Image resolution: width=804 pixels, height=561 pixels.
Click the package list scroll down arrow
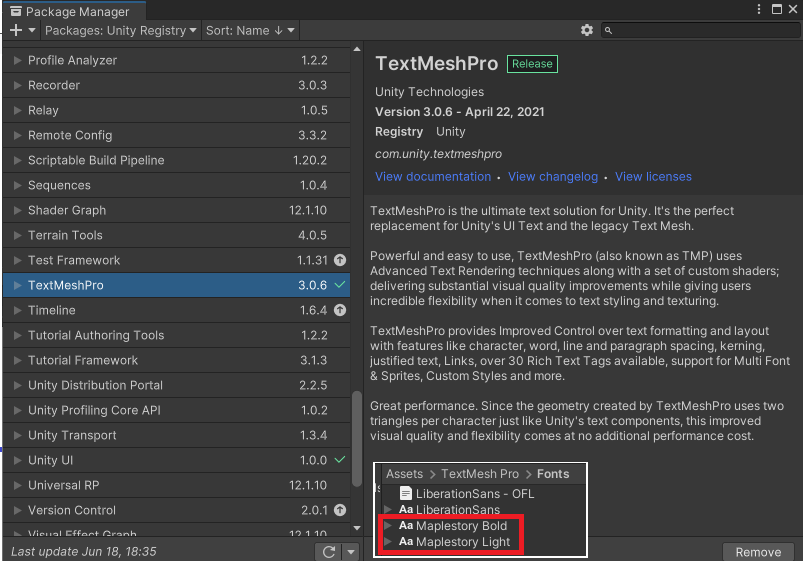[357, 528]
